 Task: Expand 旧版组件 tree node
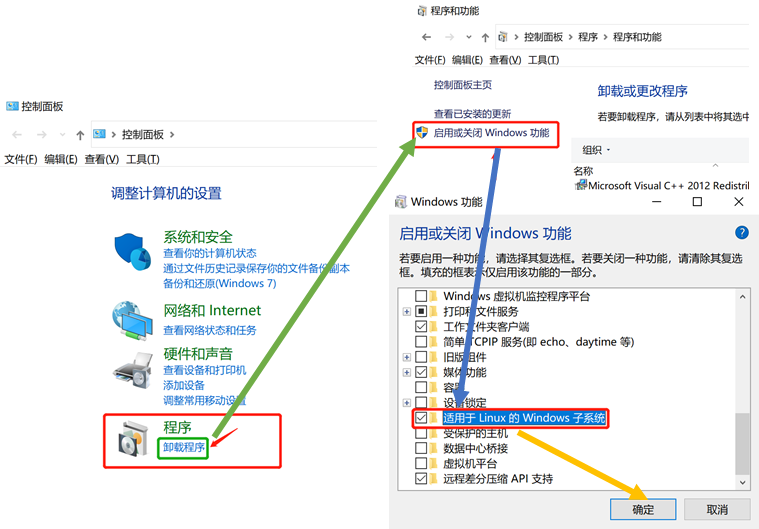(407, 358)
